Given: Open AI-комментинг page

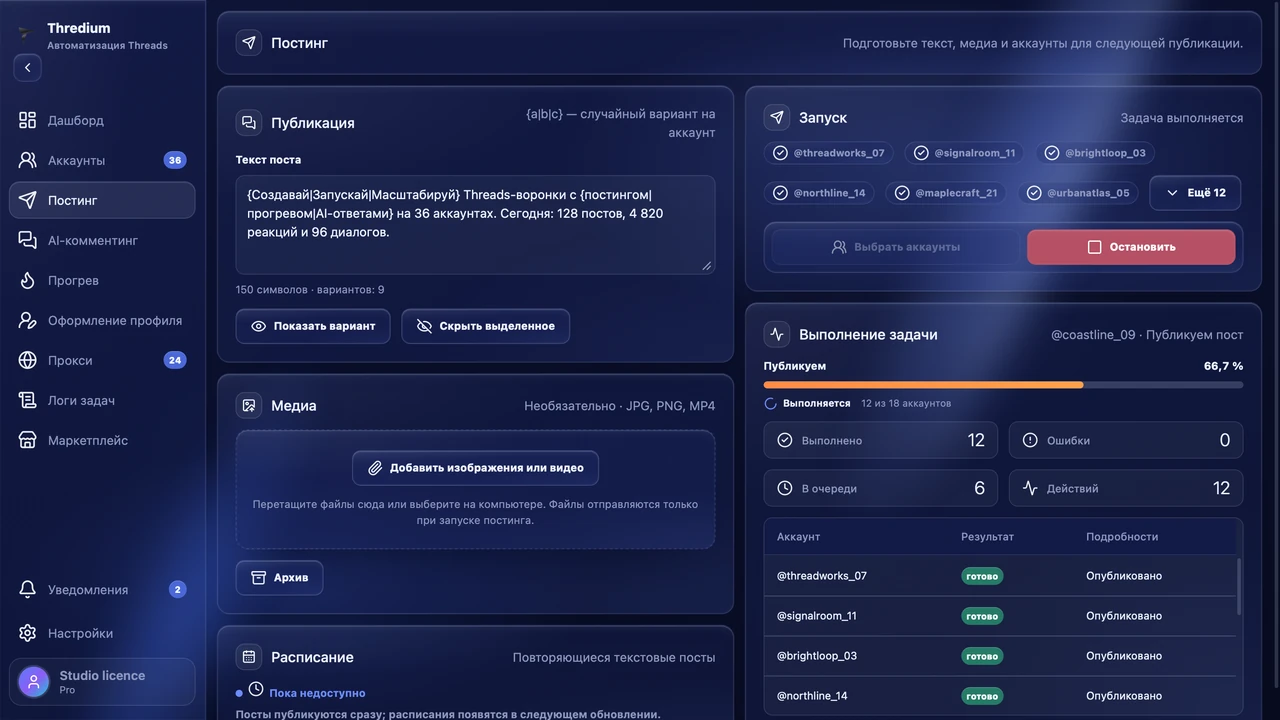Looking at the screenshot, I should coord(102,240).
